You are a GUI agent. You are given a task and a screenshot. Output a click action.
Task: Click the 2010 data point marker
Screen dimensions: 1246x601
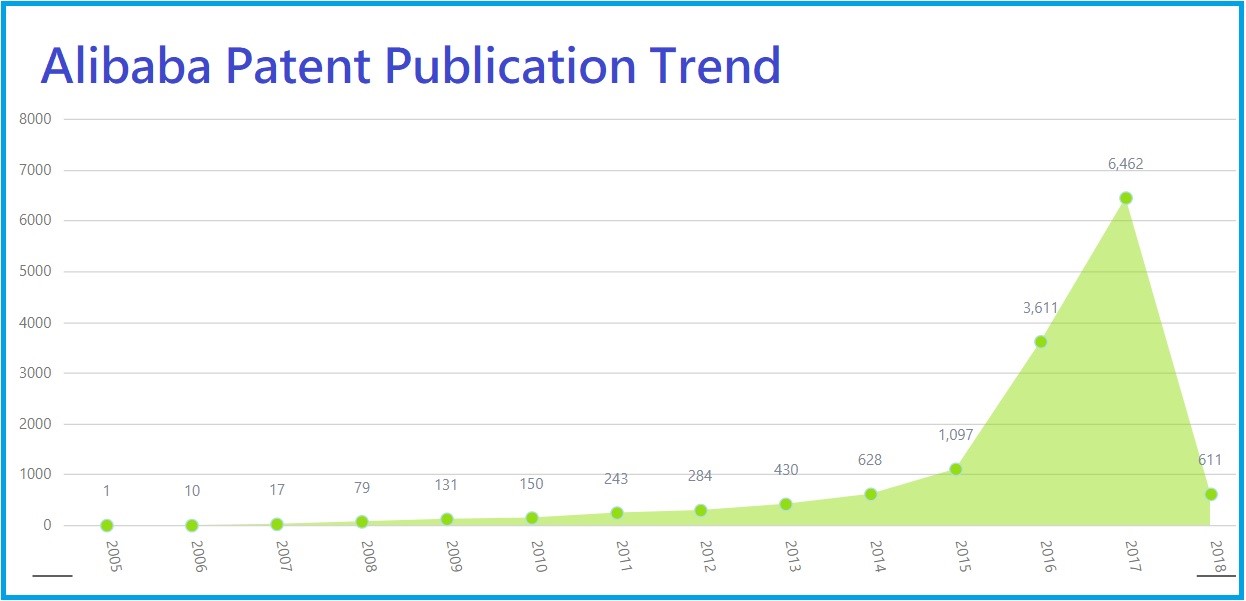pyautogui.click(x=532, y=518)
